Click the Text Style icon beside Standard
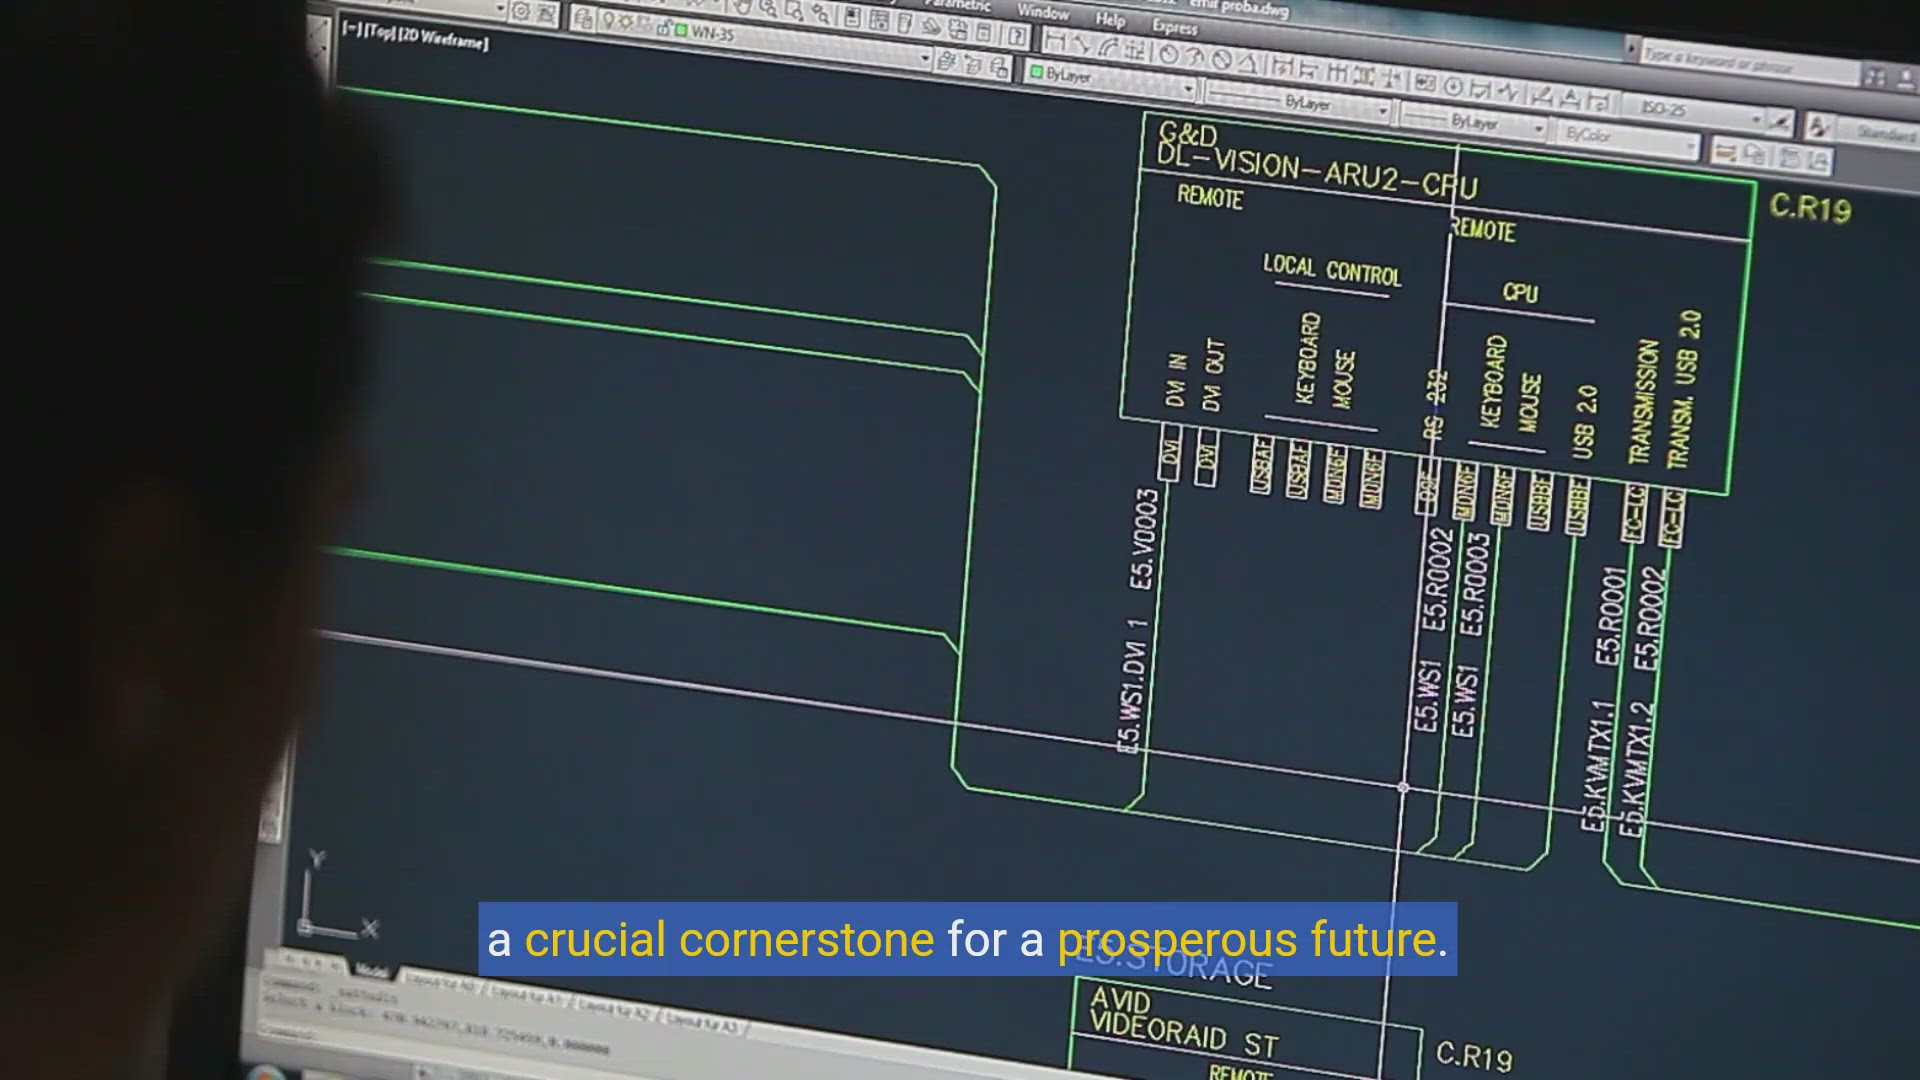The width and height of the screenshot is (1920, 1080). coord(1817,125)
